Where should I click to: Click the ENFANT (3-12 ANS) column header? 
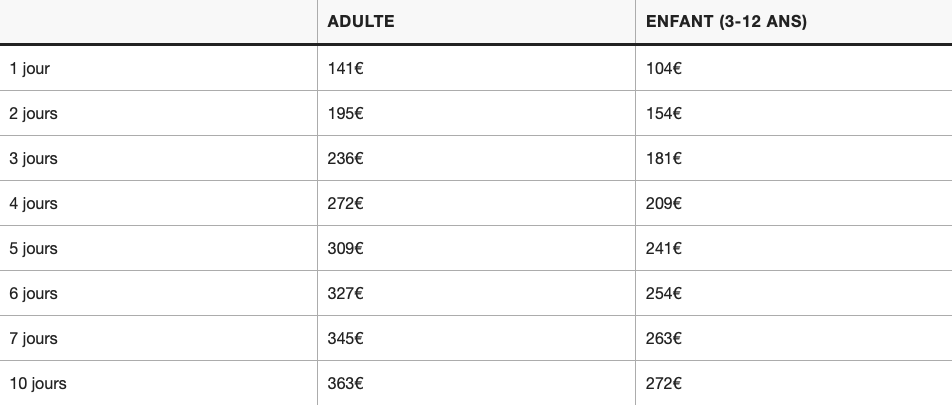(x=726, y=21)
